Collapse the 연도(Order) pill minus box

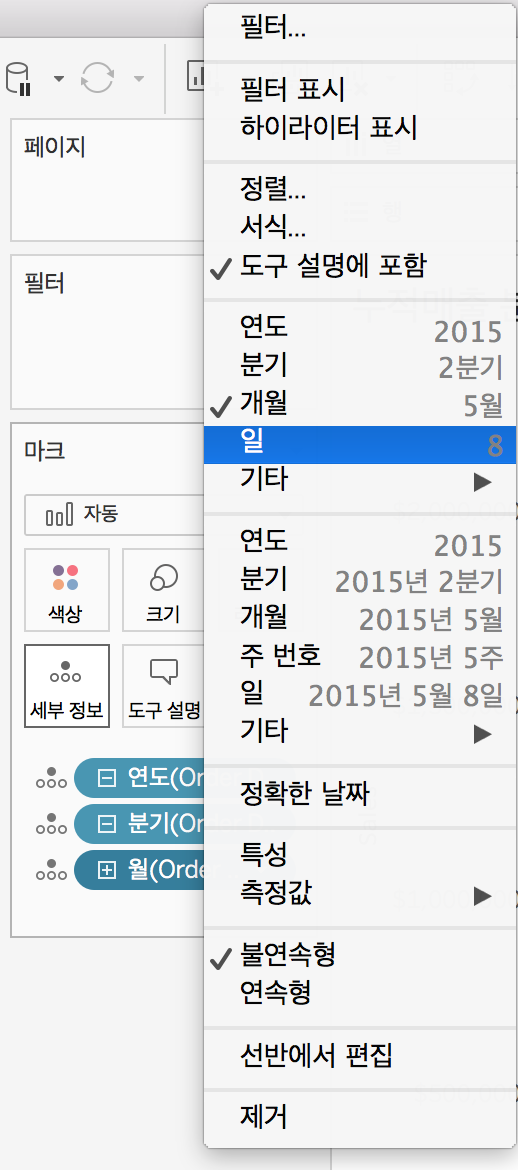(x=107, y=779)
